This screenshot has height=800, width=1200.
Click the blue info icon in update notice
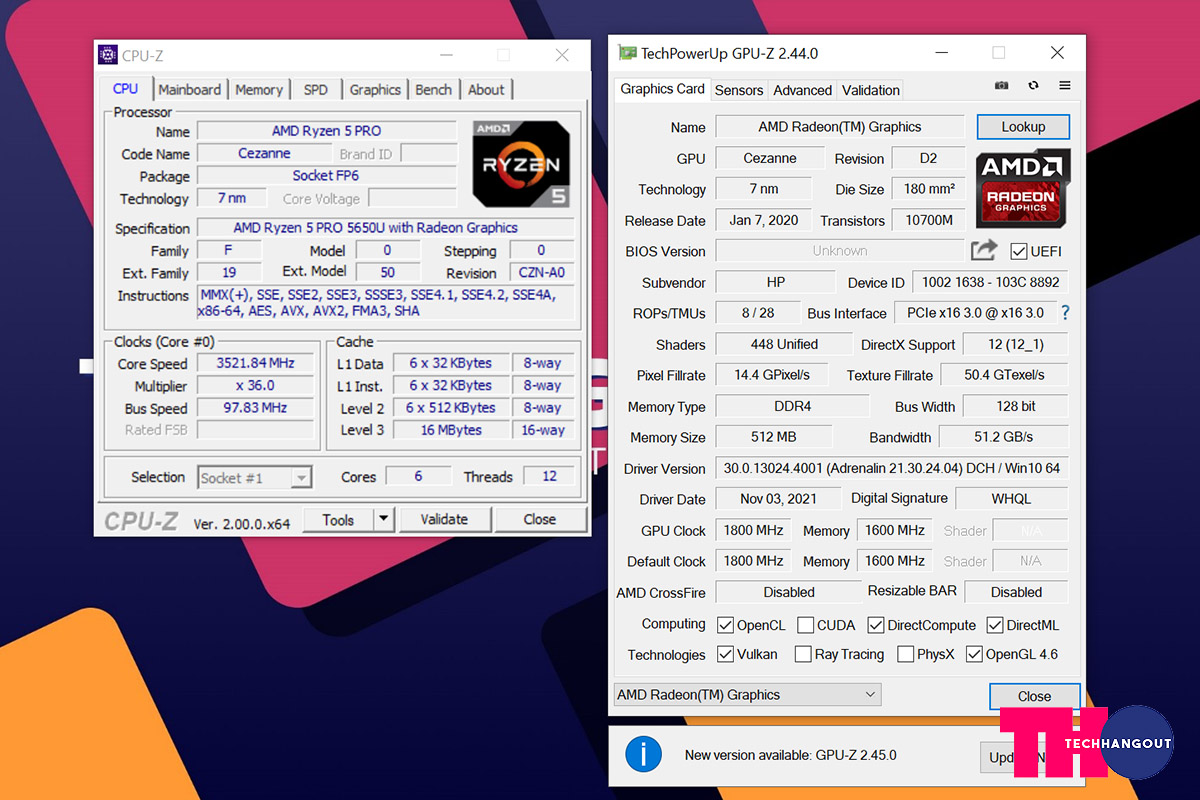(x=643, y=754)
